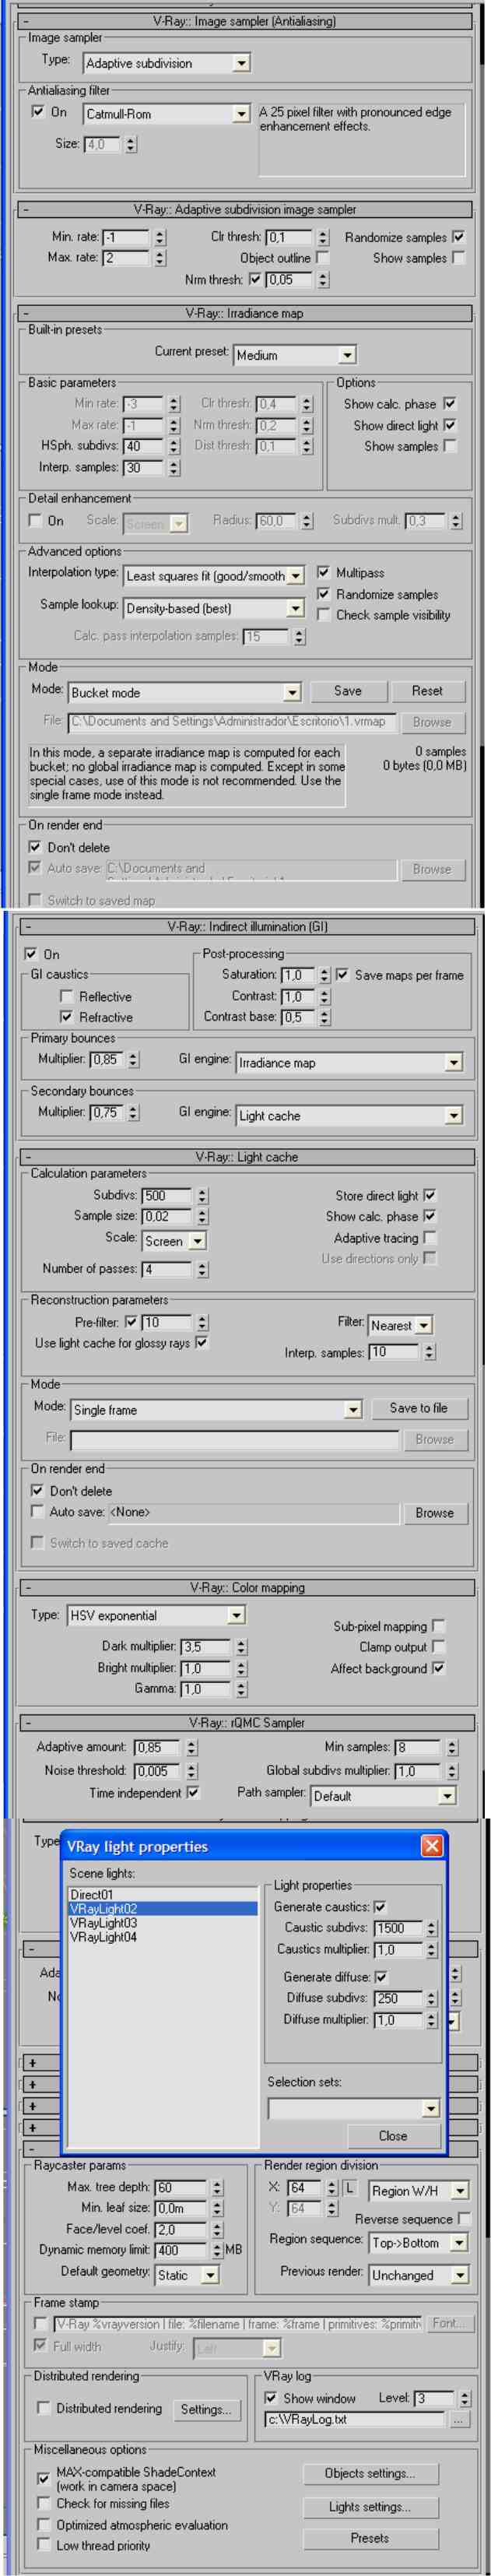Click Save to file in Light cache

(x=418, y=1408)
